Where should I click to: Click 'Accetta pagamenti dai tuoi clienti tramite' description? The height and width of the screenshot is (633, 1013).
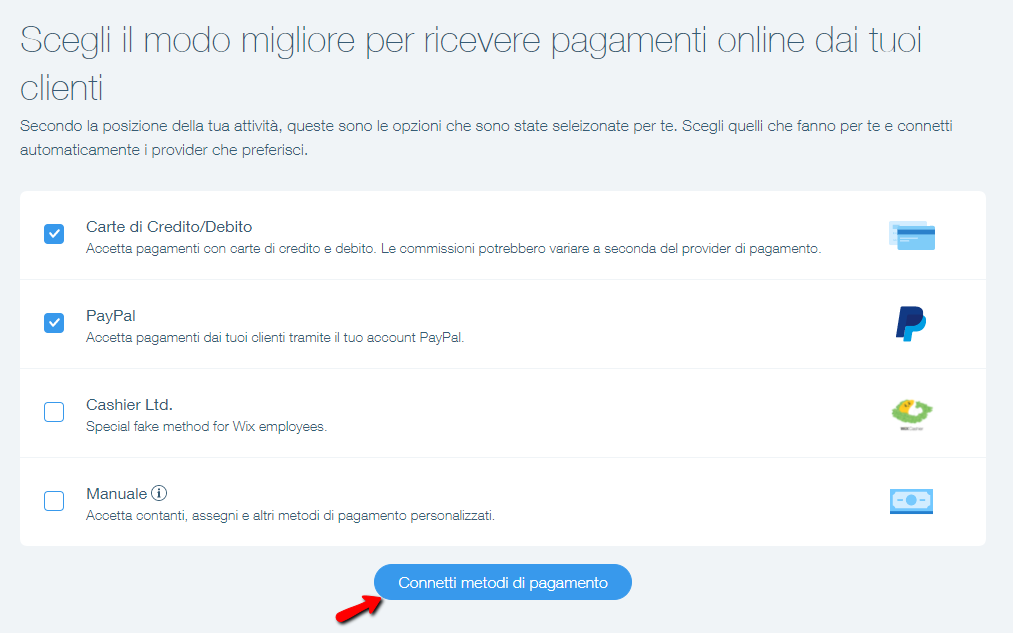coord(275,337)
